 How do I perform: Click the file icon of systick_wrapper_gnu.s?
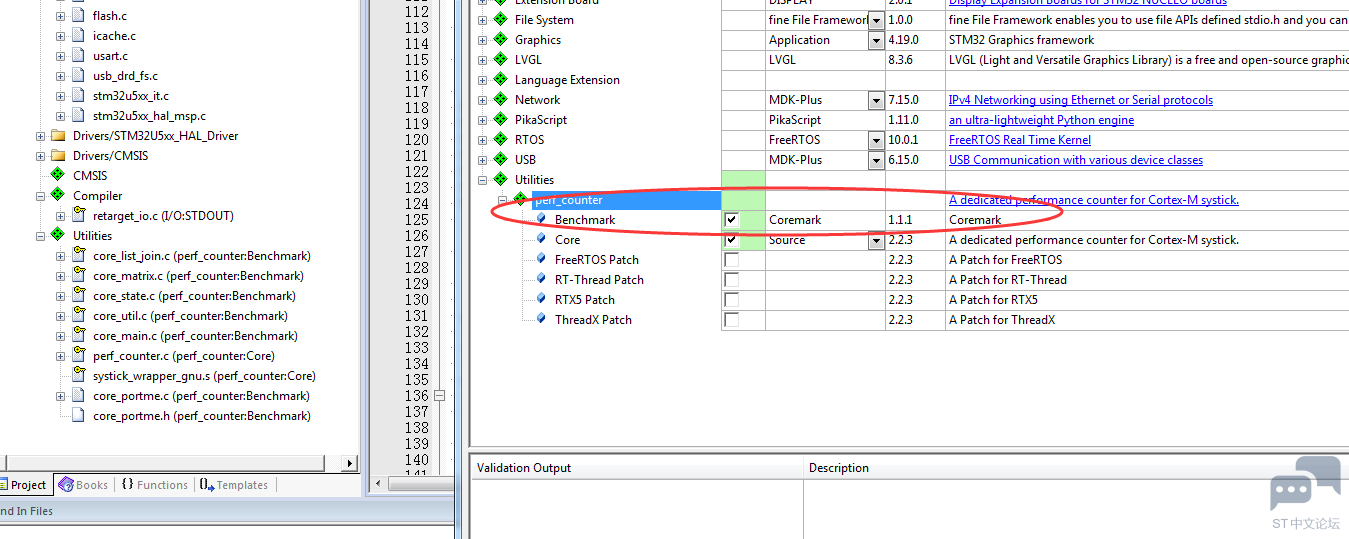pyautogui.click(x=79, y=376)
